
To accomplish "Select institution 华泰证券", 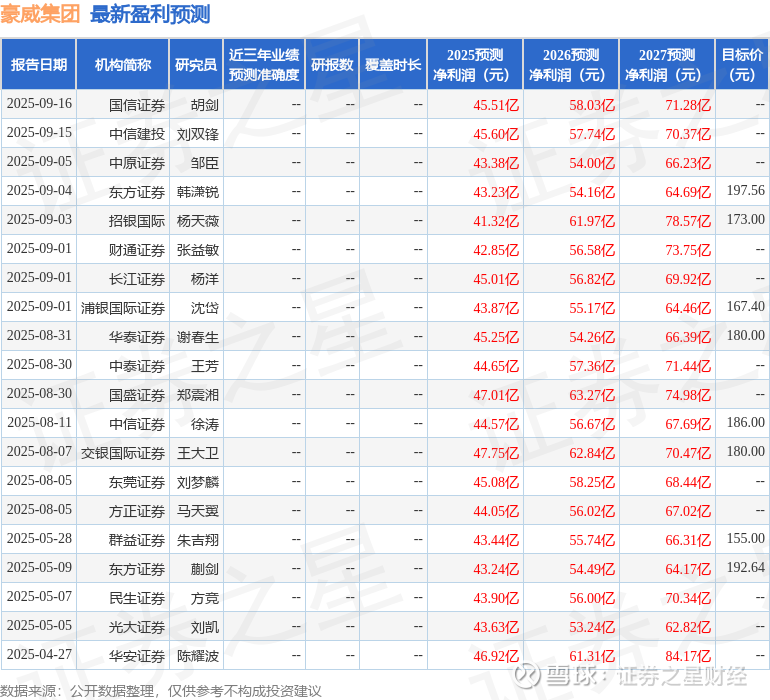I will coord(137,337).
